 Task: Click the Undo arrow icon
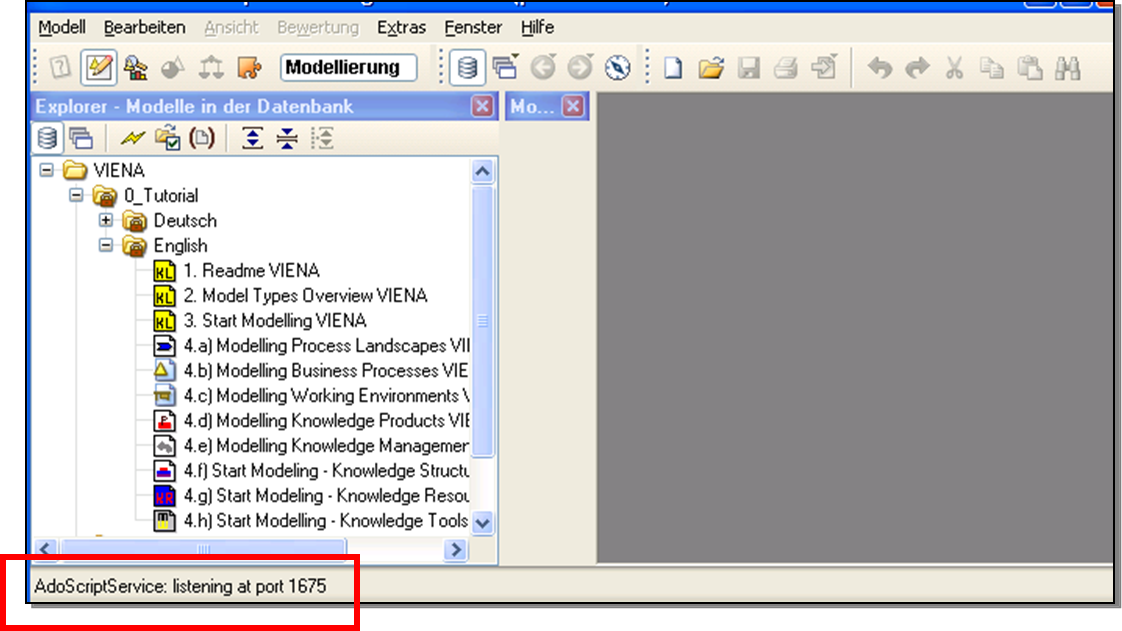(x=879, y=68)
